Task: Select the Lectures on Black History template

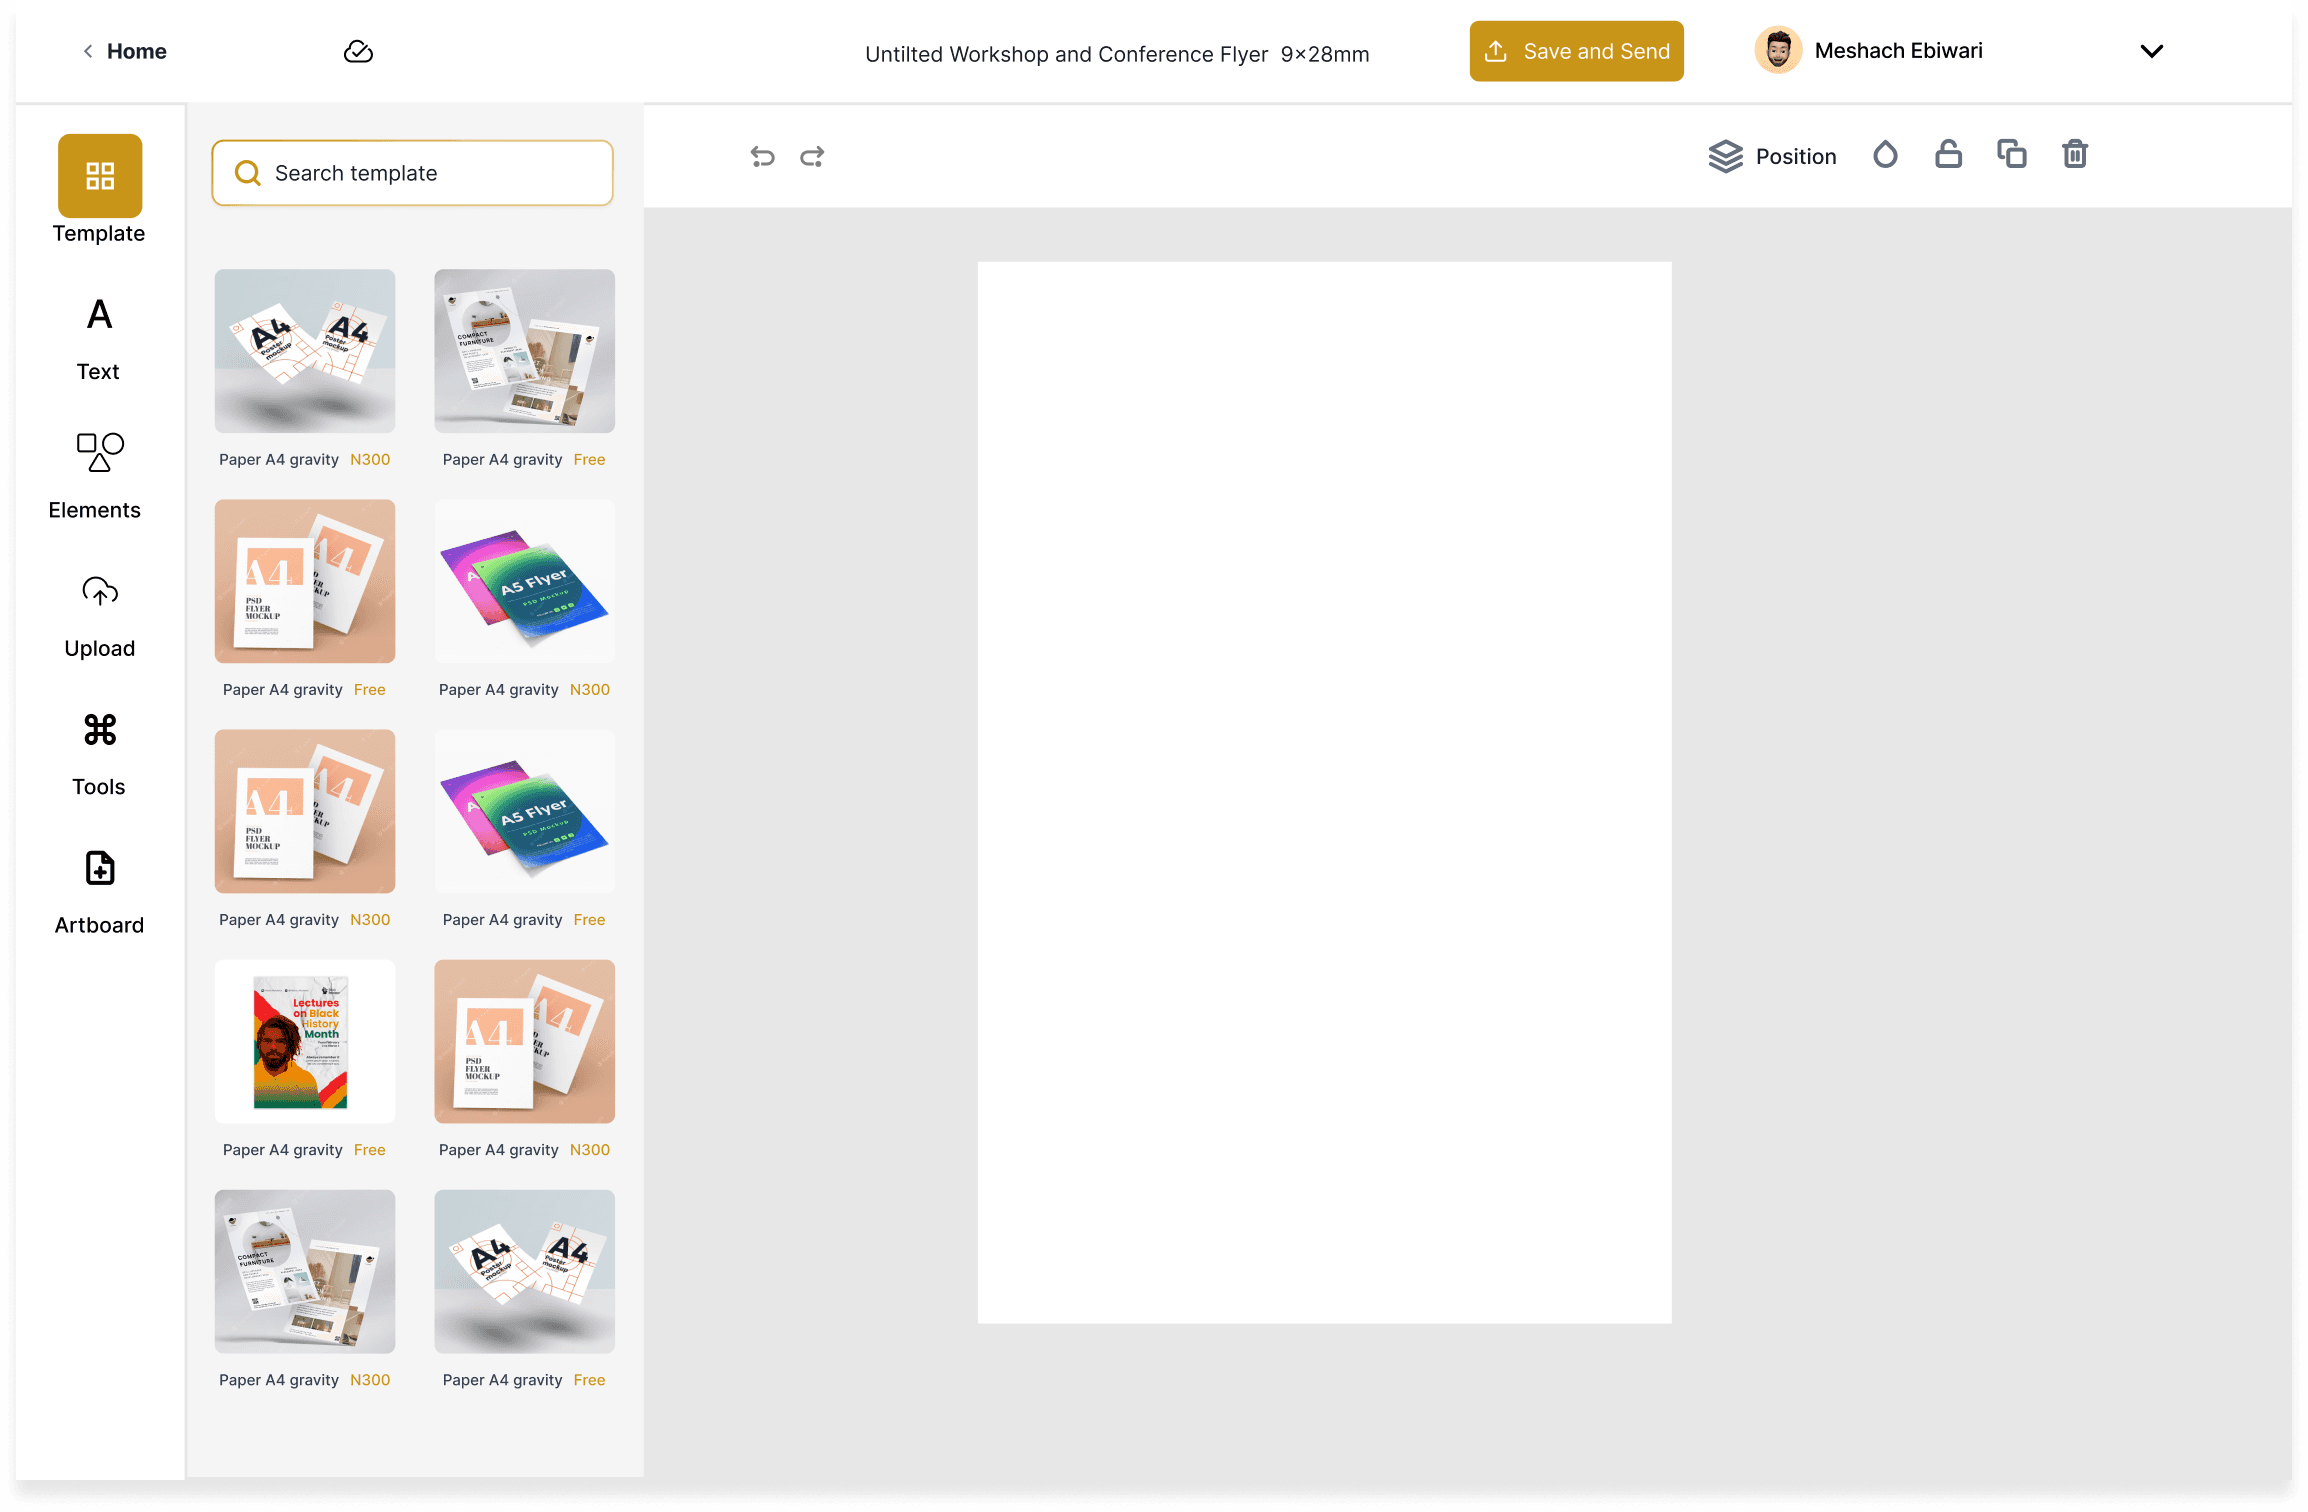Action: pos(304,1041)
